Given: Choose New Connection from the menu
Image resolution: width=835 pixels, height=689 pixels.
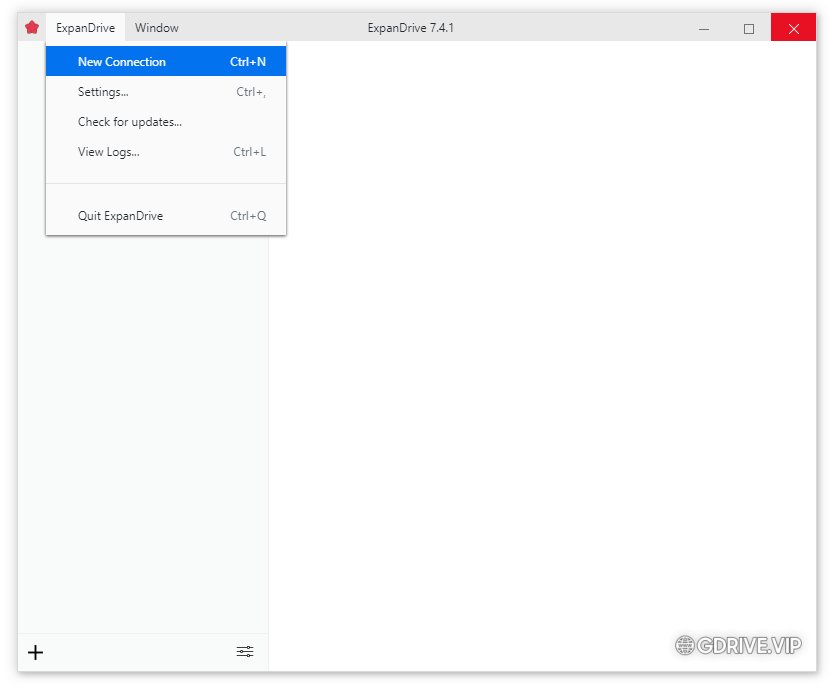Looking at the screenshot, I should pyautogui.click(x=166, y=61).
